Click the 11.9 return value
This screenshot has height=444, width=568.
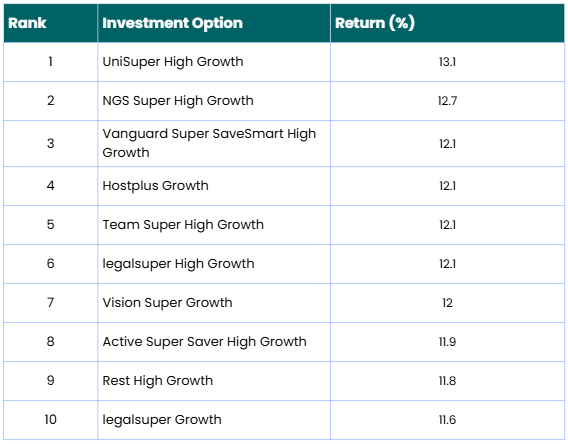(447, 342)
